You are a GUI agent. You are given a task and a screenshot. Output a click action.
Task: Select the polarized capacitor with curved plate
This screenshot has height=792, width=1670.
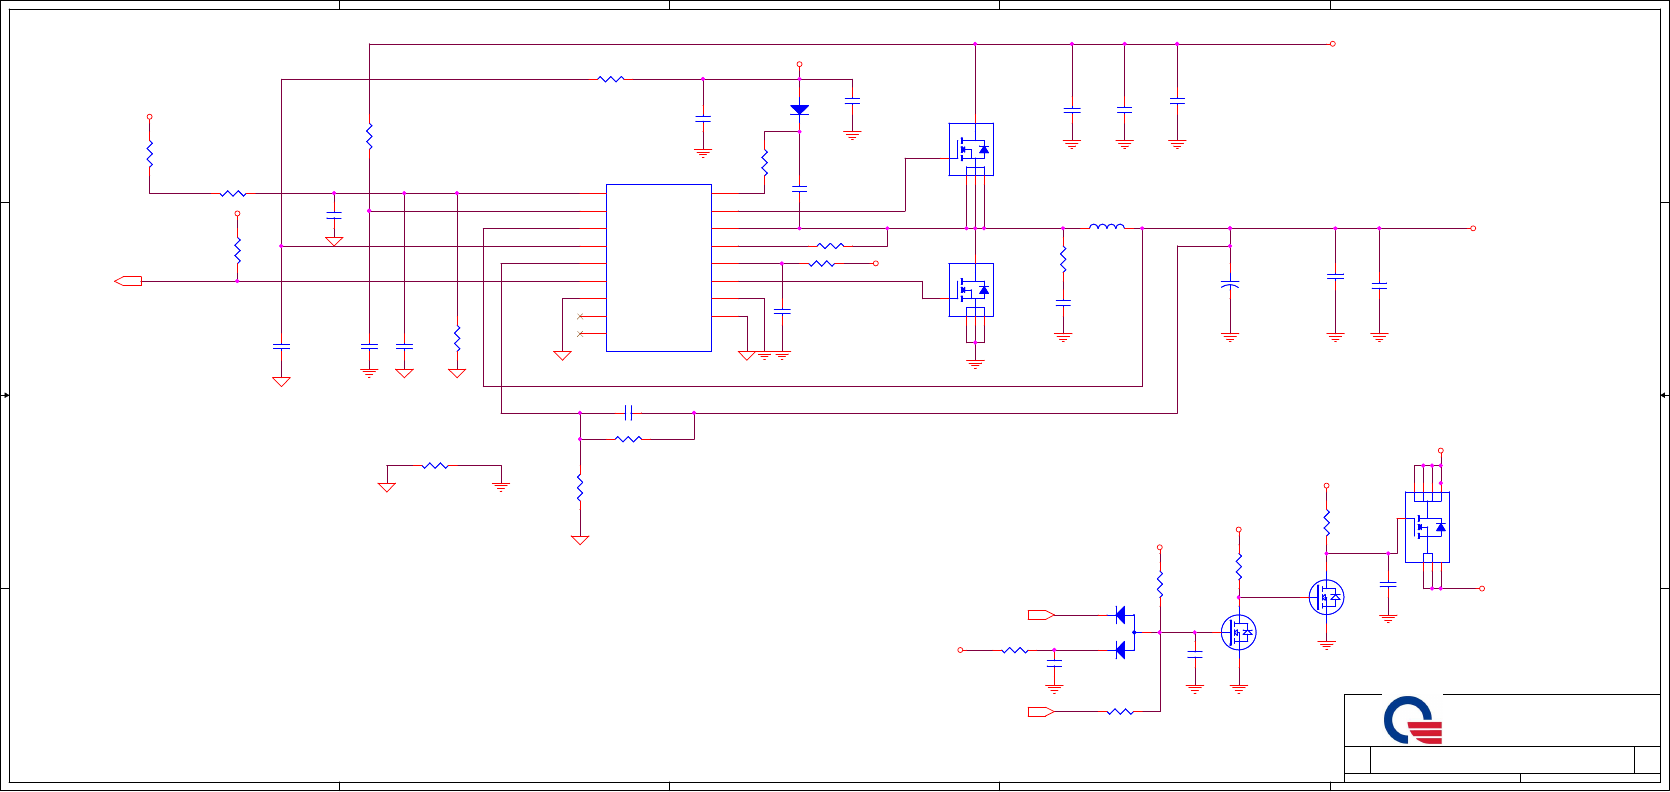tap(1230, 285)
